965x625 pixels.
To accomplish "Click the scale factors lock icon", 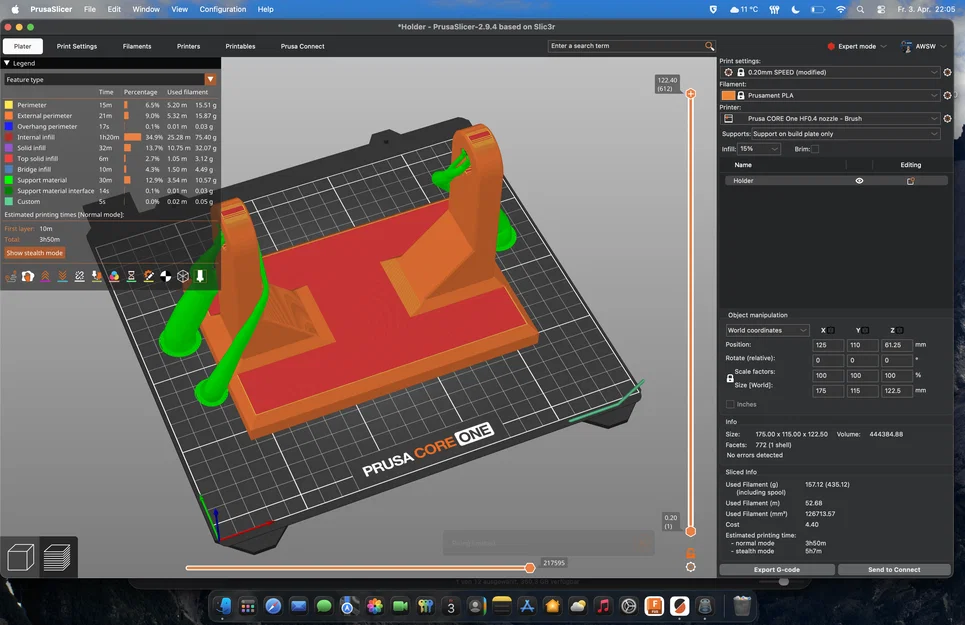I will tap(731, 378).
